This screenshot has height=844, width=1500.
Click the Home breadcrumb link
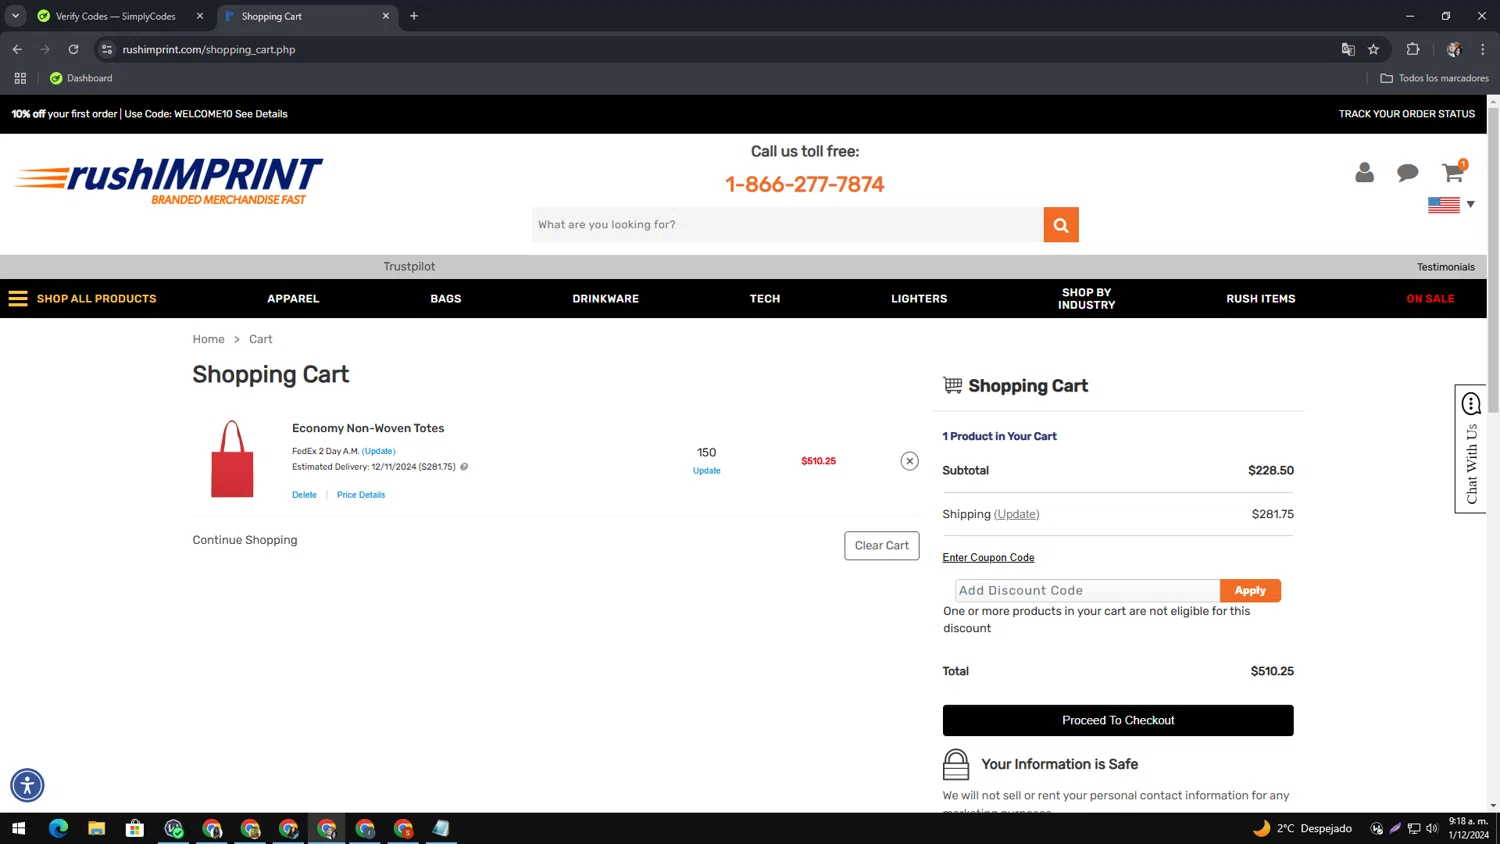[x=208, y=339]
